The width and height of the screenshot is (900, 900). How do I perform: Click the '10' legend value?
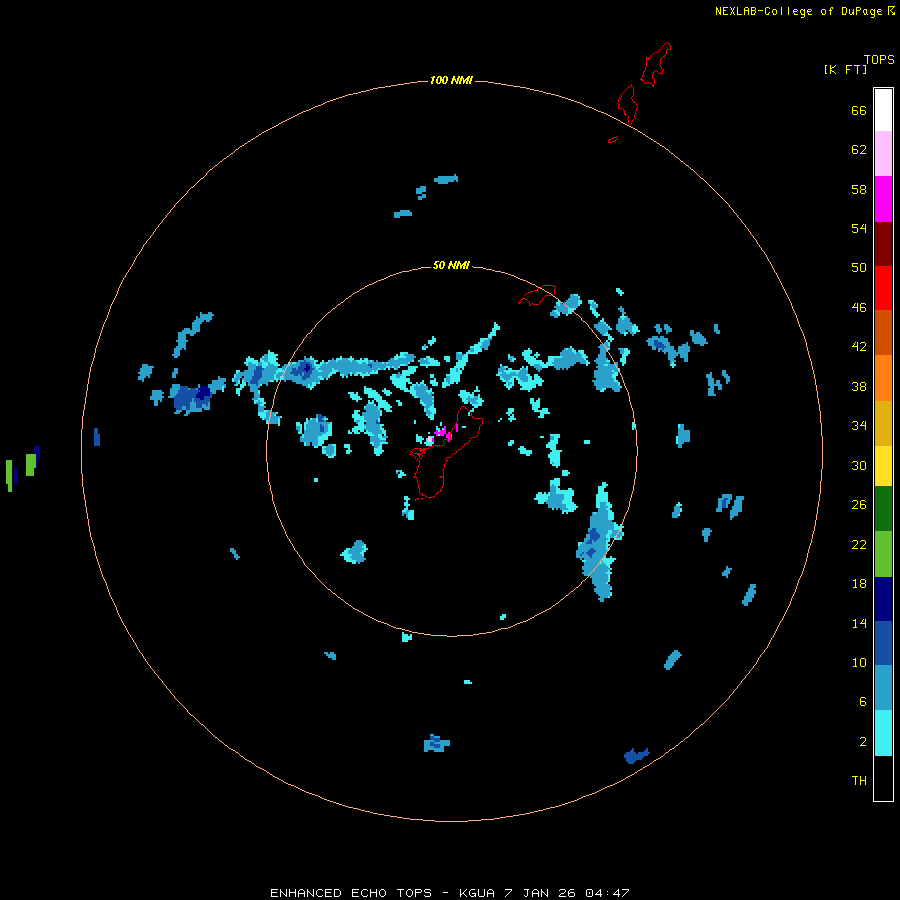(x=859, y=663)
